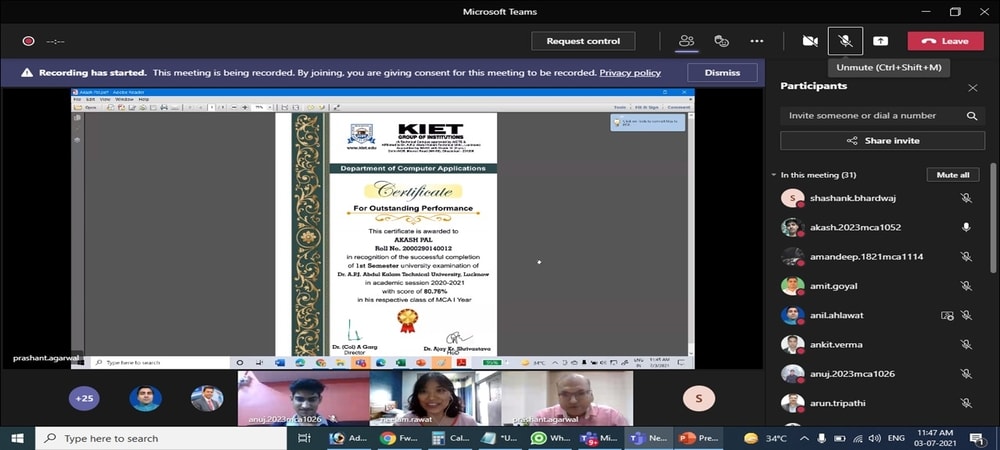
Task: Unmute the microphone in meeting toolbar
Action: [x=845, y=41]
